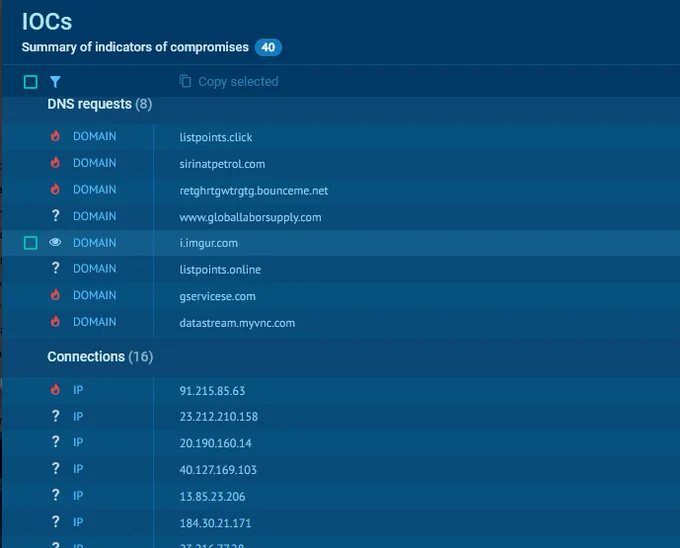The width and height of the screenshot is (680, 548).
Task: Click the question mark icon beside listpoints.online
Action: [55, 268]
